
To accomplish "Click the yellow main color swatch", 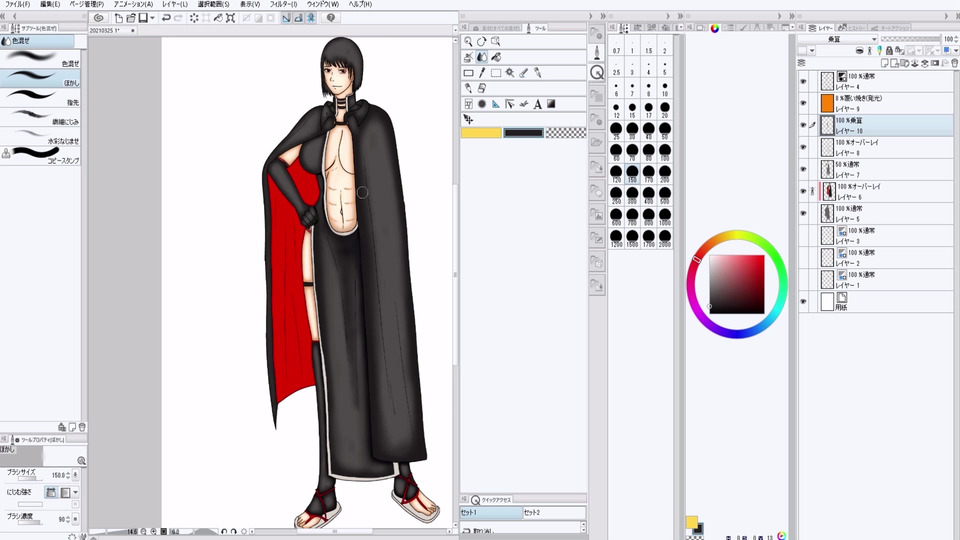I will coord(481,133).
